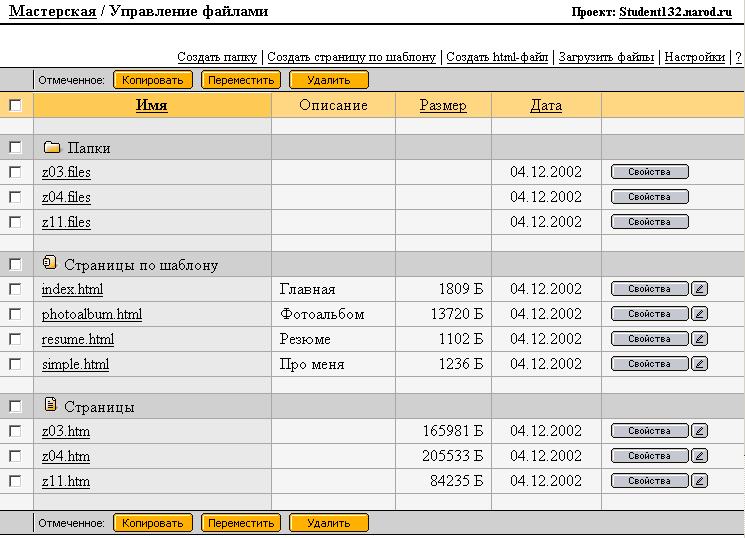745x538 pixels.
Task: Open the photoalbum.html file link
Action: pos(92,314)
